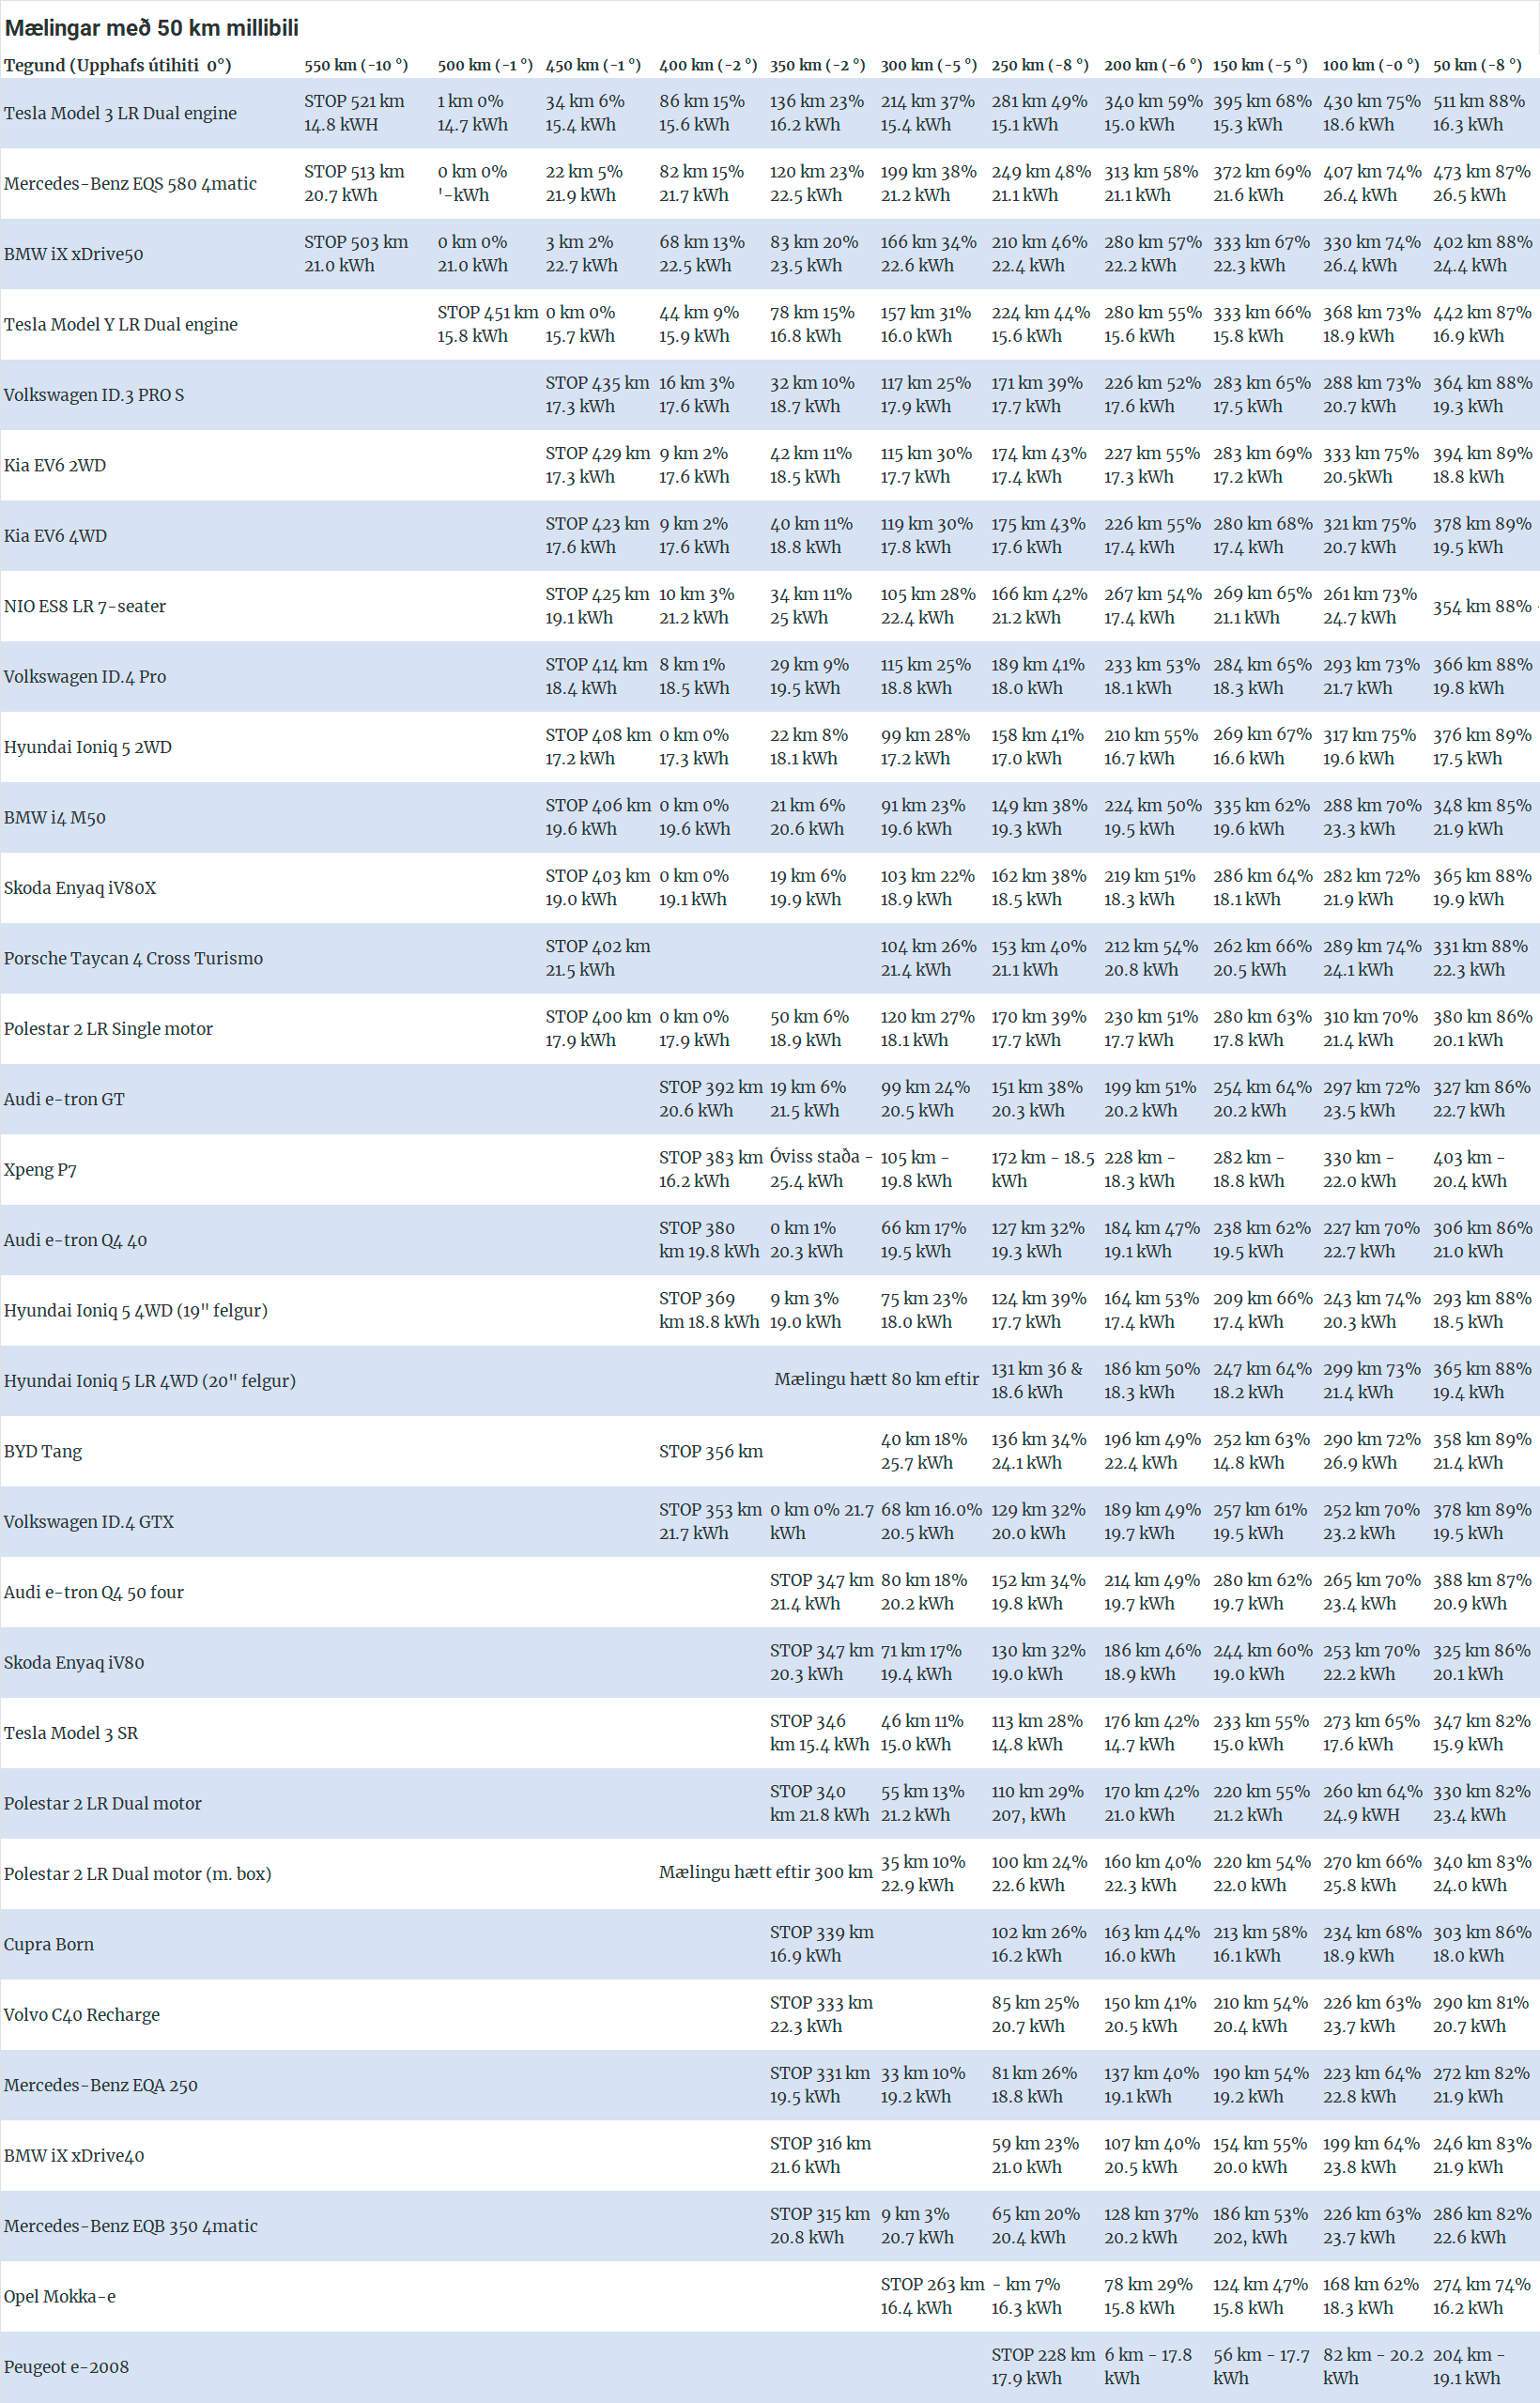Image resolution: width=1540 pixels, height=2403 pixels.
Task: Click the 'STOP 392 km 20.6 kWh' cell
Action: click(x=711, y=1099)
